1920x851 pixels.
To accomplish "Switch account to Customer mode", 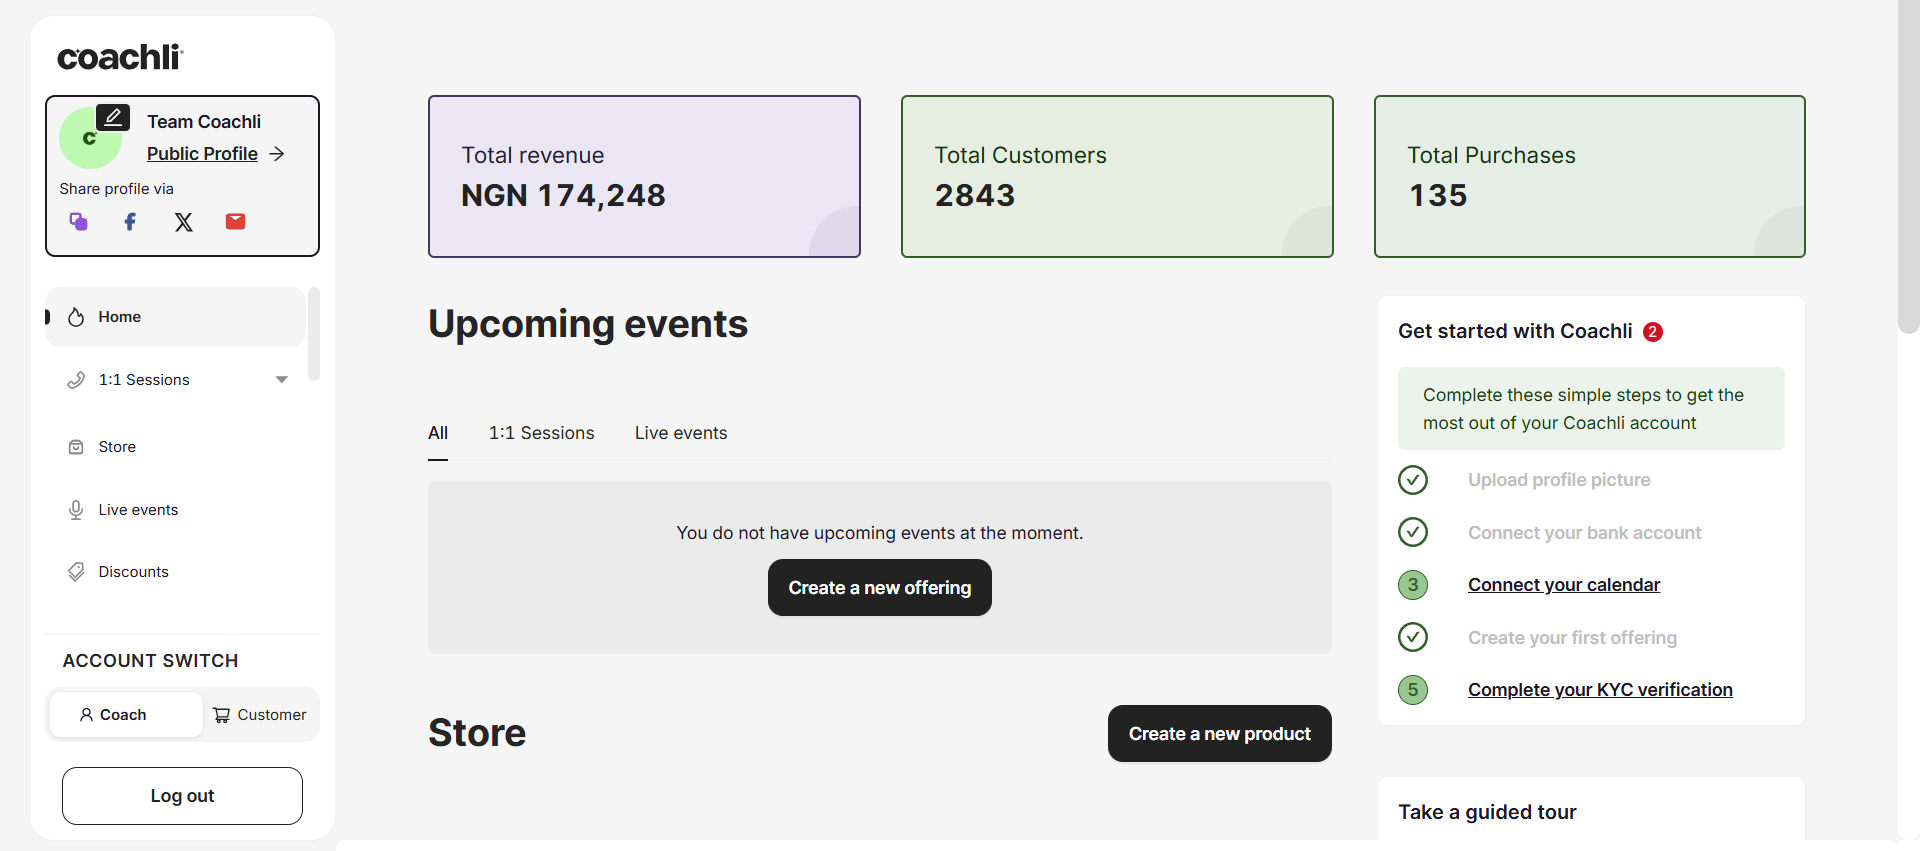I will tap(260, 715).
